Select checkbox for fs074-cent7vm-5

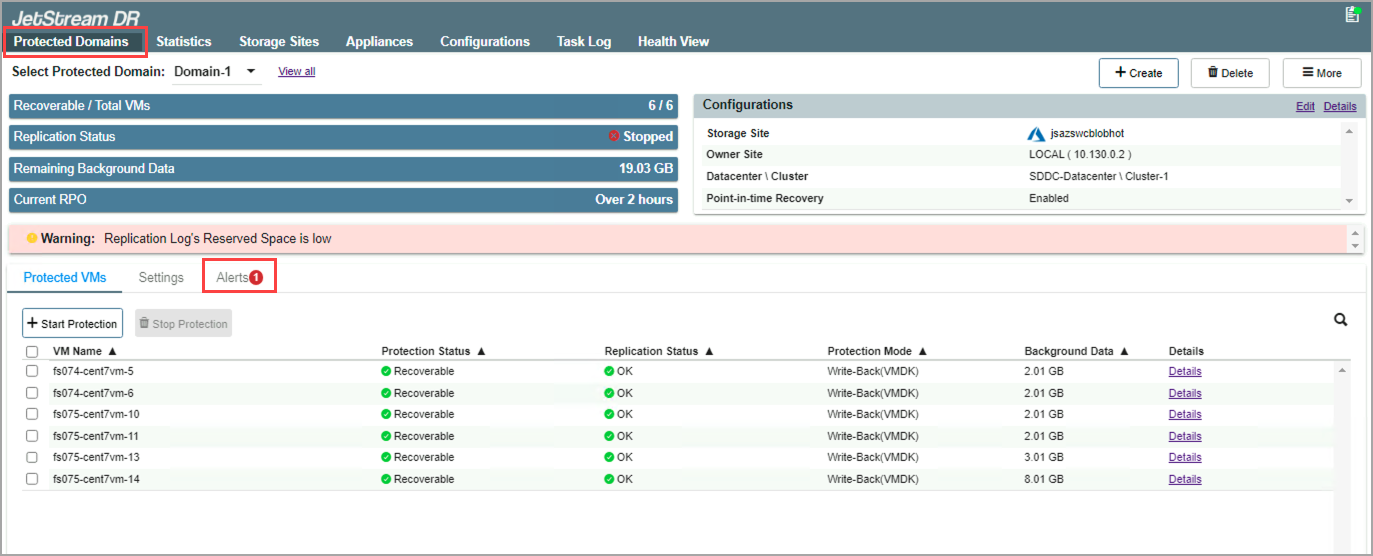point(32,371)
